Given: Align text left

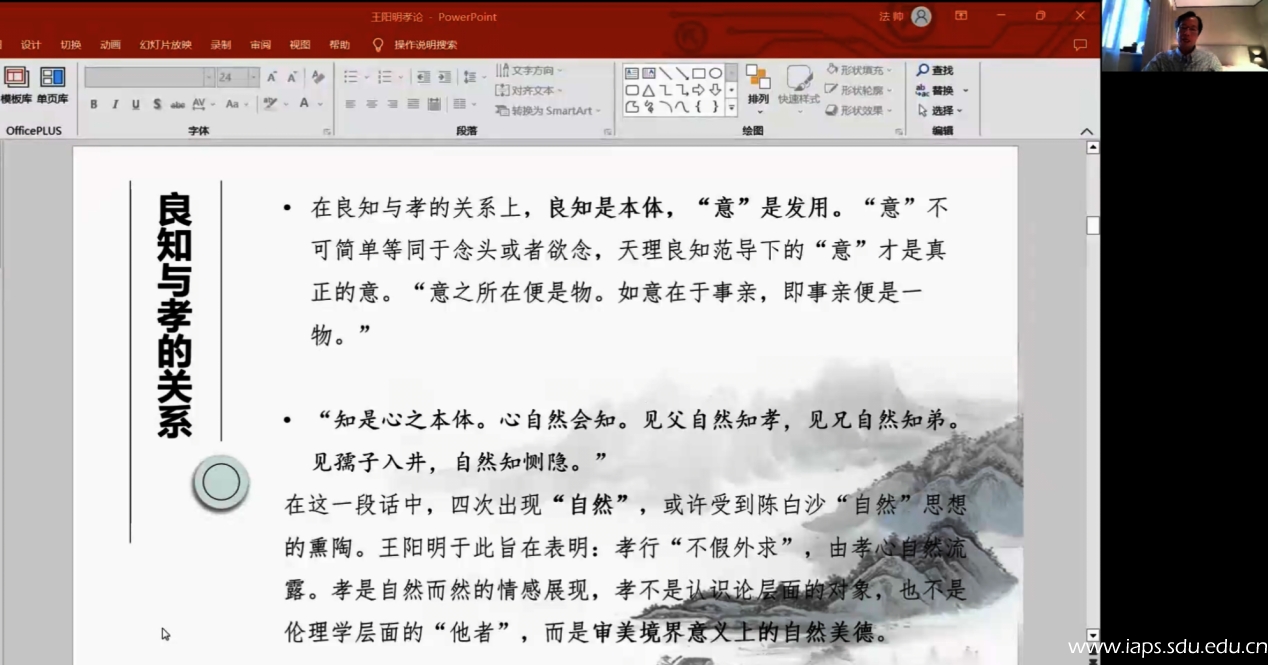Looking at the screenshot, I should [x=351, y=104].
